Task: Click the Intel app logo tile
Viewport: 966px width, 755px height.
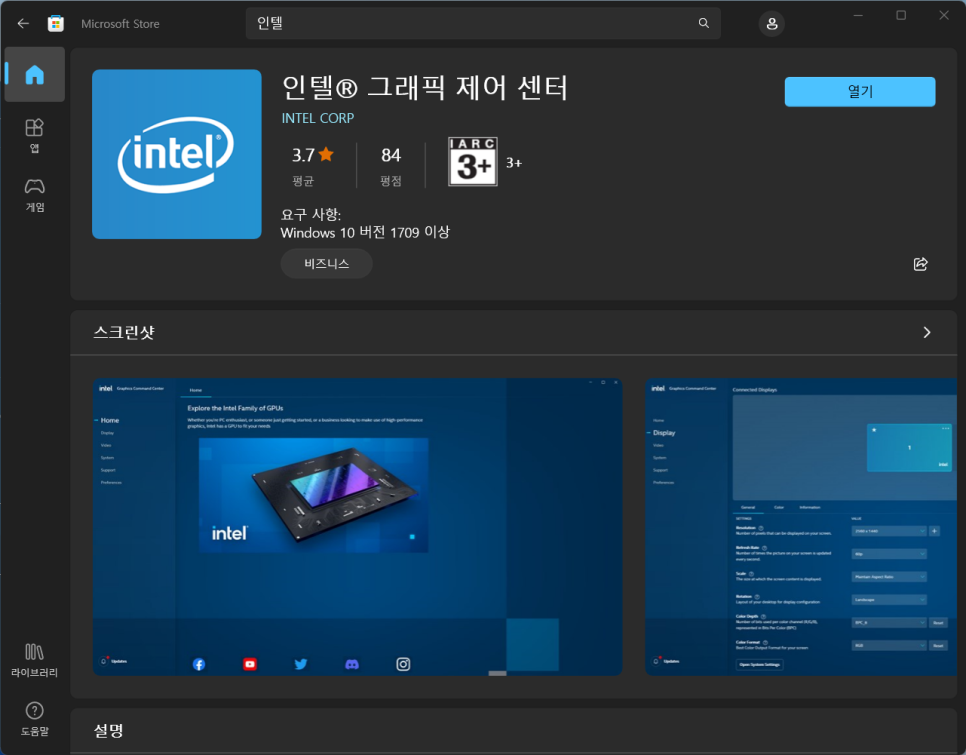Action: point(177,154)
